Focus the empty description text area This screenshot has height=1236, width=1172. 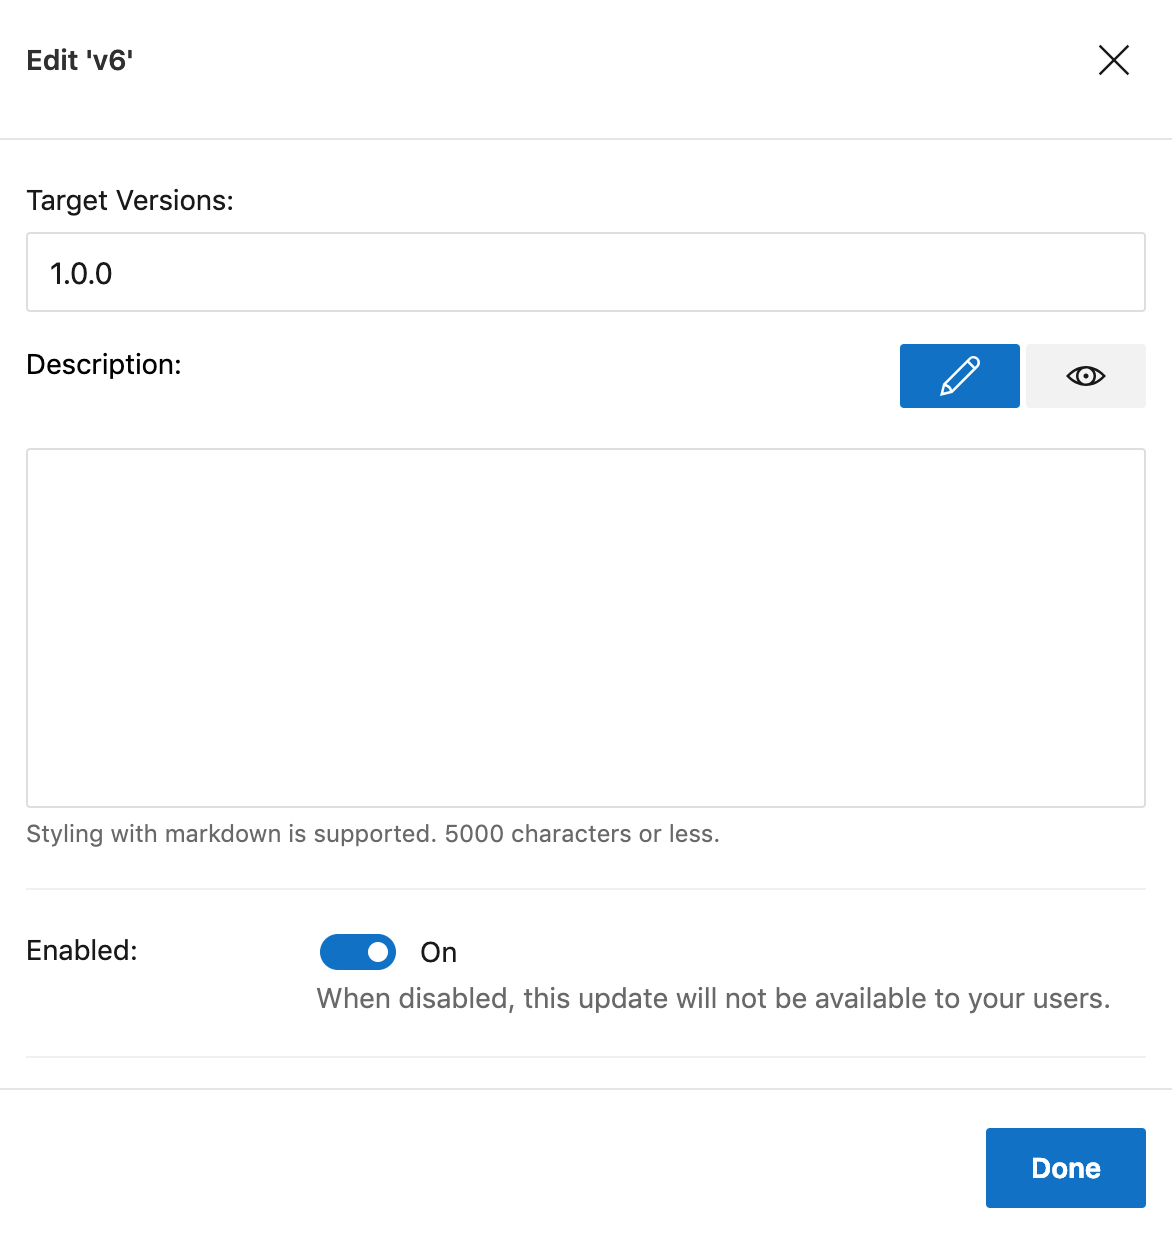pyautogui.click(x=585, y=627)
